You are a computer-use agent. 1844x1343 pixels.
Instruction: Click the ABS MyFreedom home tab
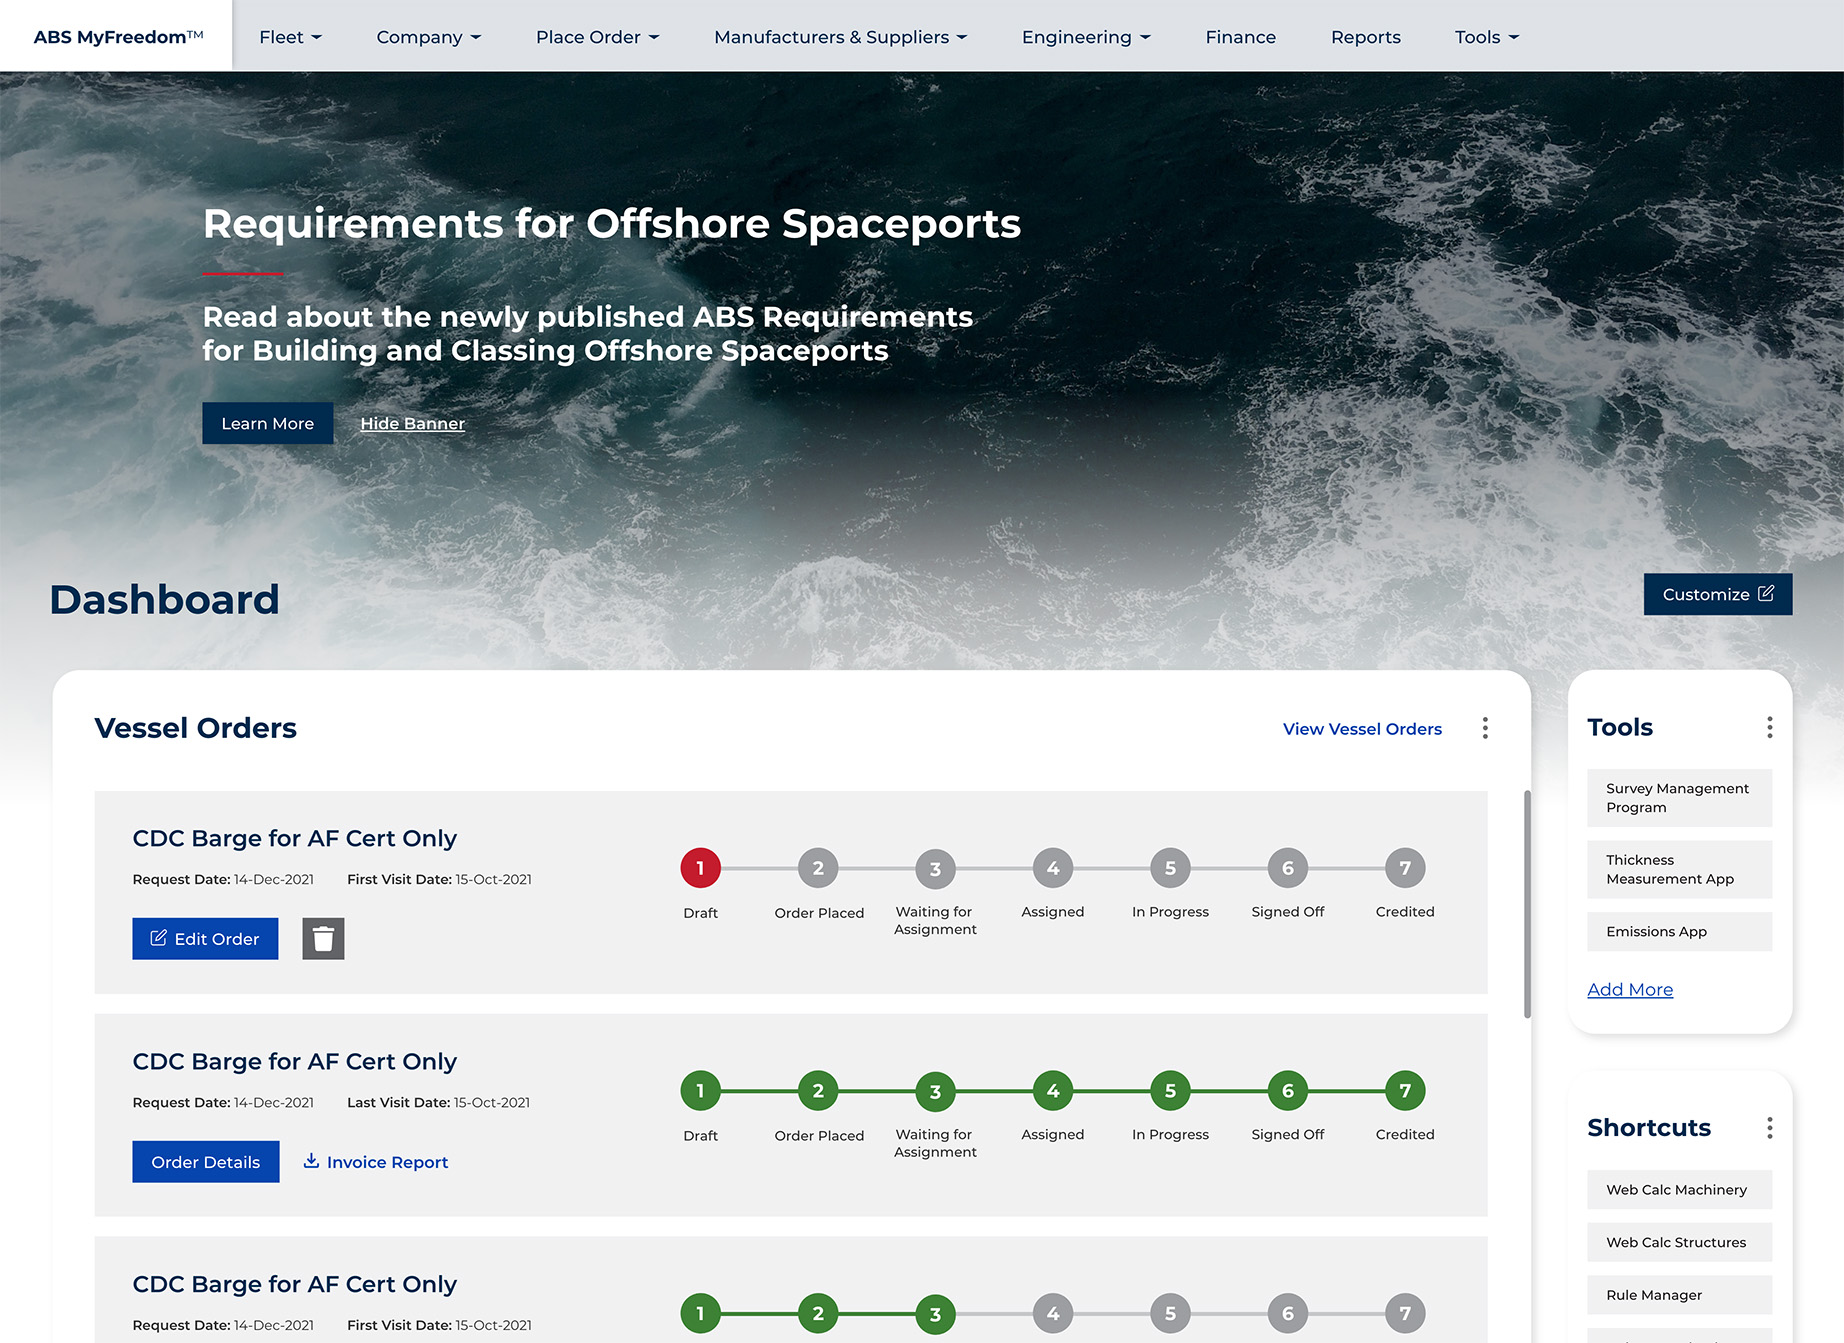click(117, 36)
